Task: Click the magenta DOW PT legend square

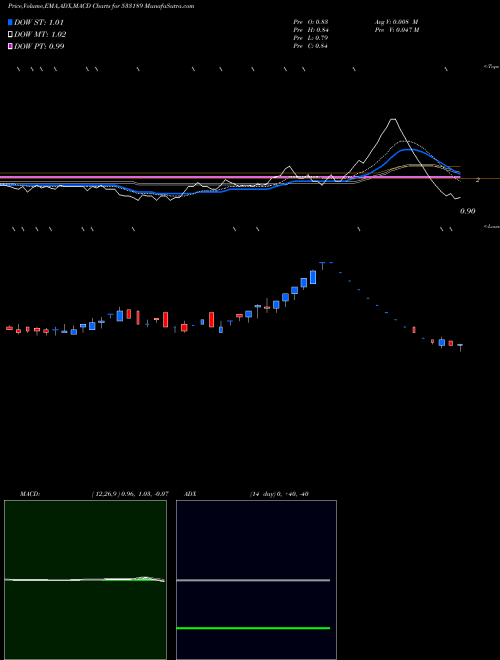Action: click(11, 46)
